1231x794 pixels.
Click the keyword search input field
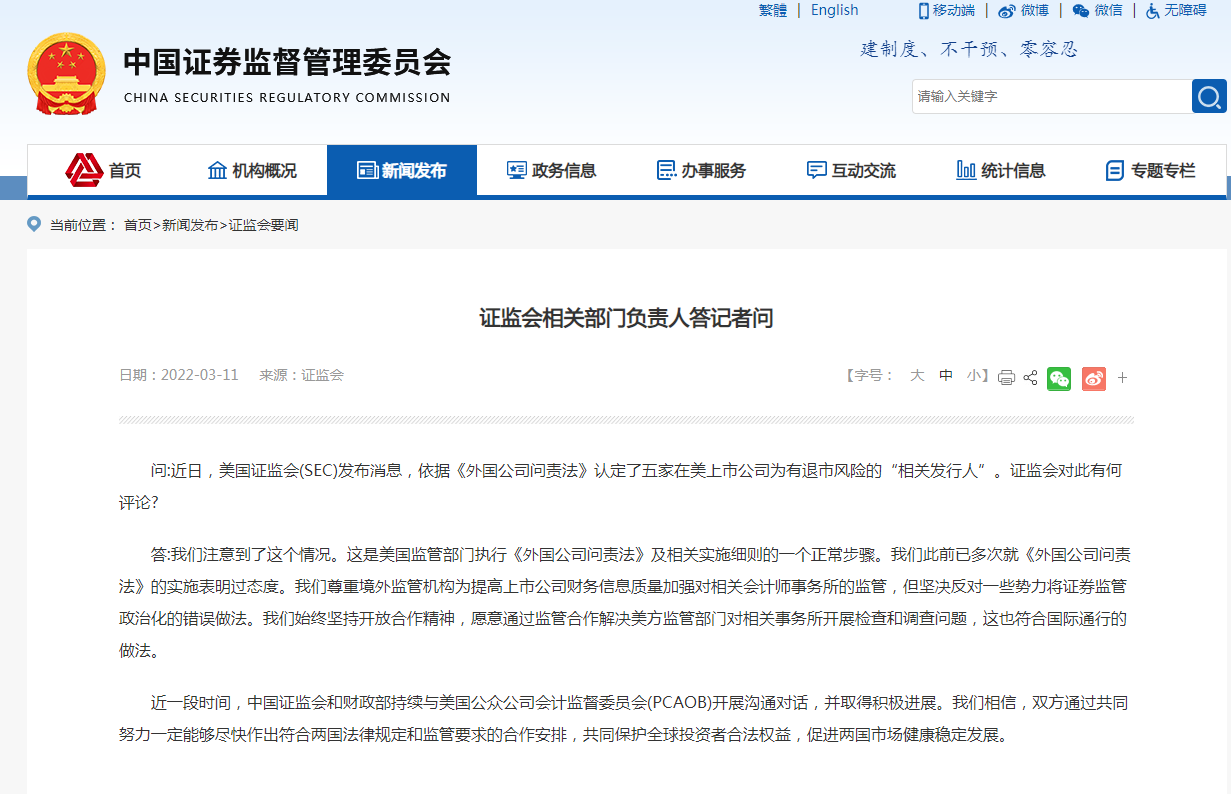pyautogui.click(x=1050, y=96)
